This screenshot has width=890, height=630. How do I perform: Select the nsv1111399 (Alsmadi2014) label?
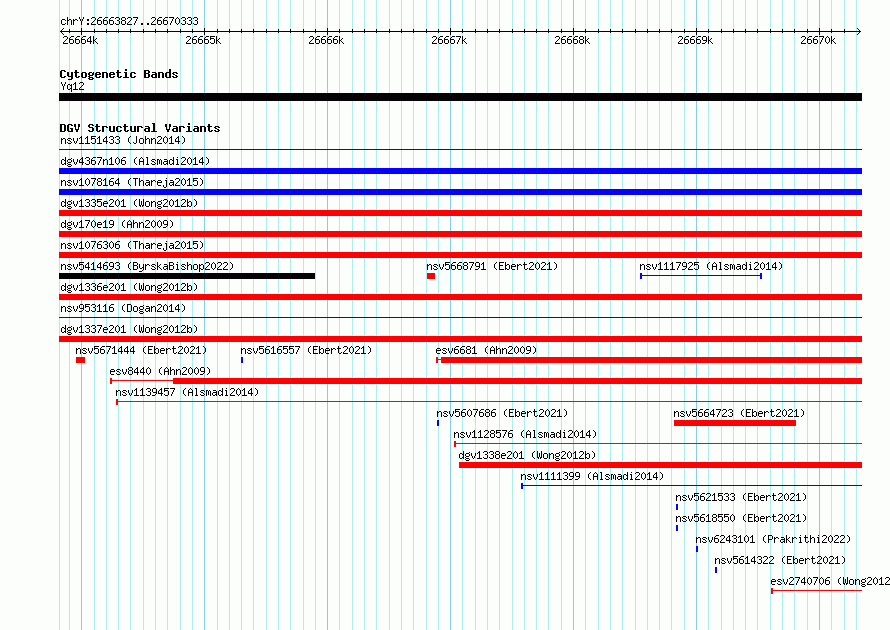(592, 476)
